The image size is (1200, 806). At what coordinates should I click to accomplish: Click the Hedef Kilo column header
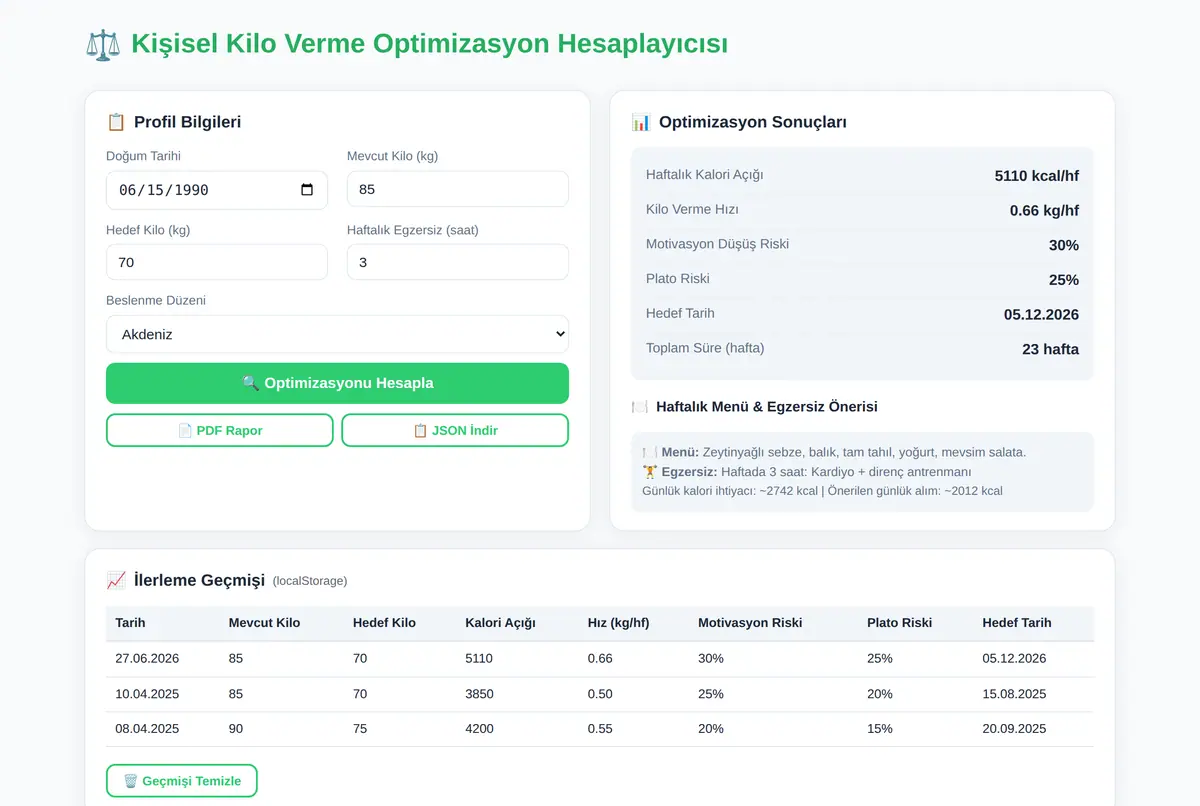click(x=384, y=622)
